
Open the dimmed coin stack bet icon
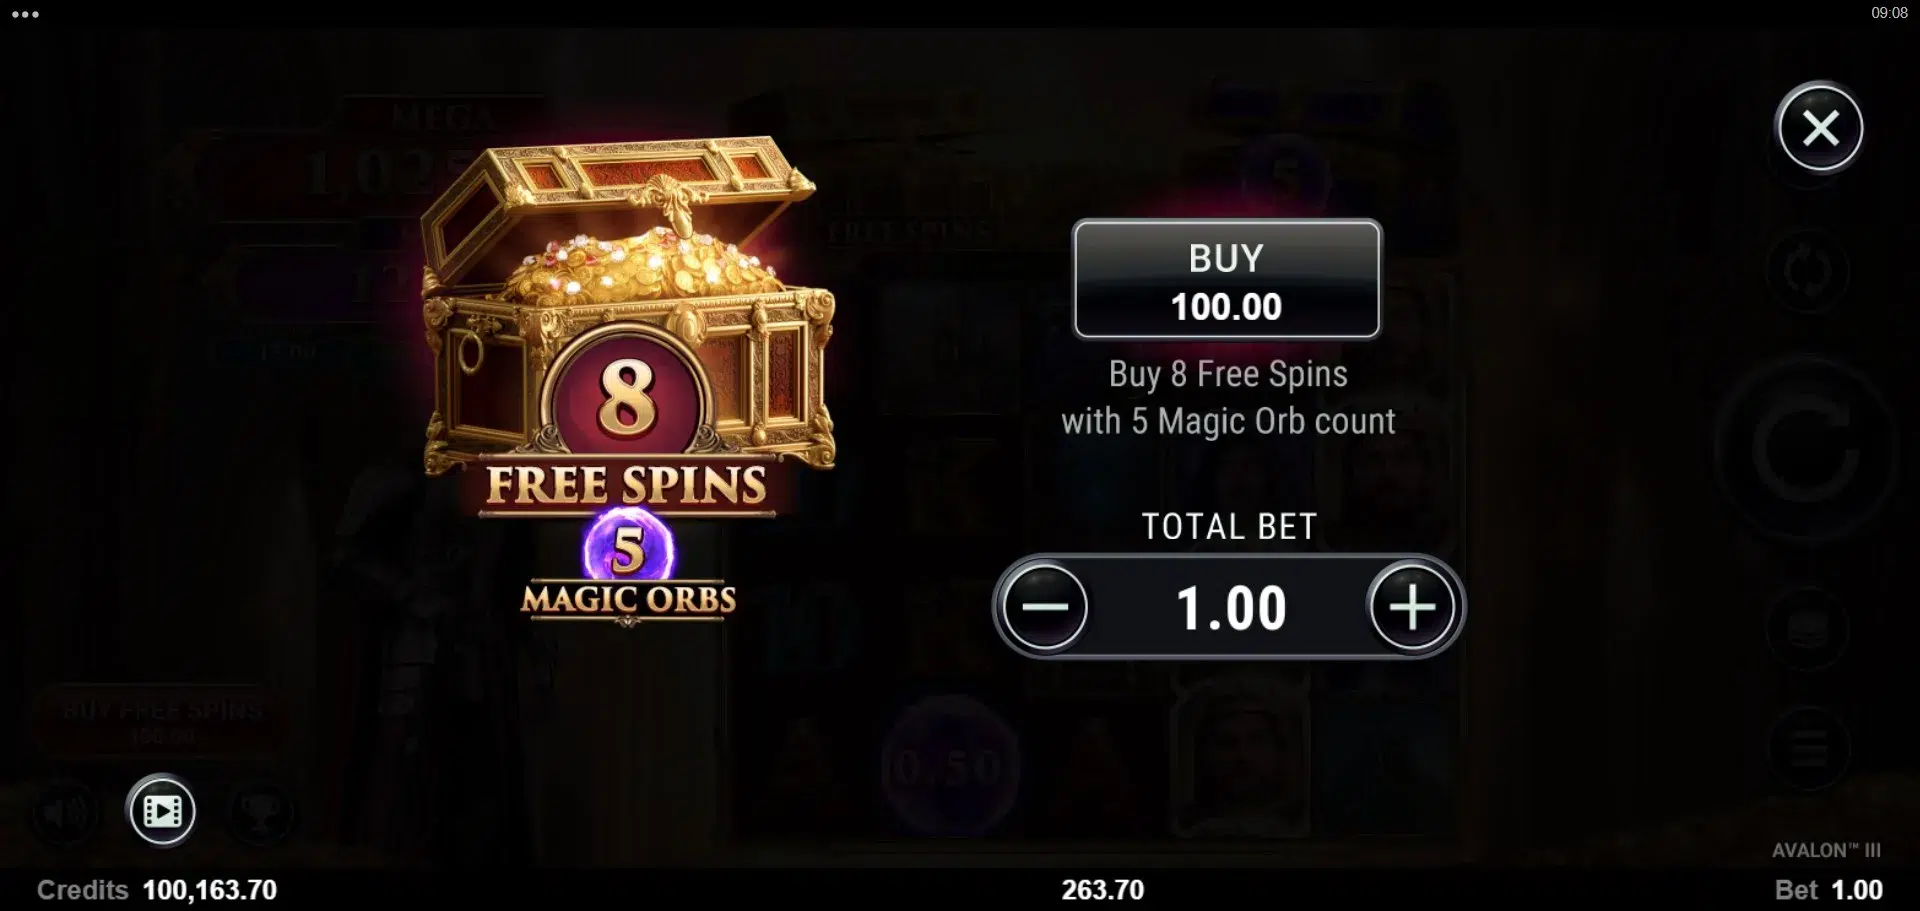[x=1808, y=629]
